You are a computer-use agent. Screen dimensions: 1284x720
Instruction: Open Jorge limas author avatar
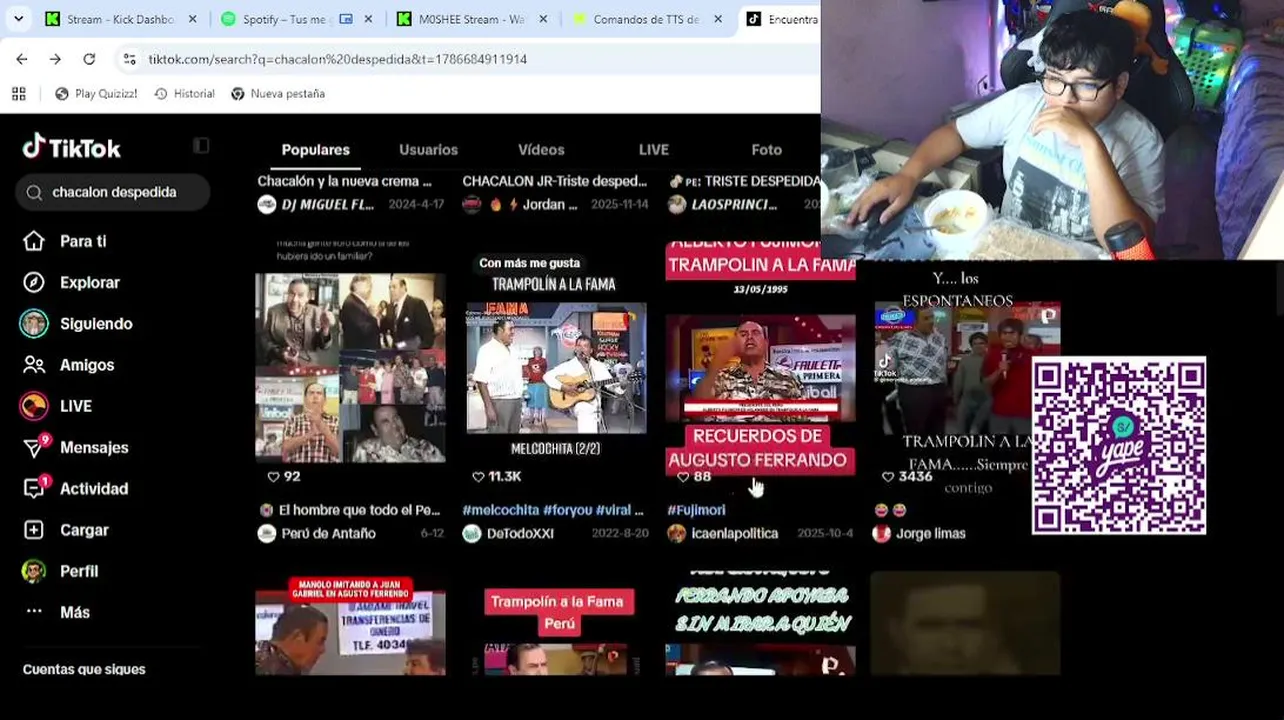882,533
